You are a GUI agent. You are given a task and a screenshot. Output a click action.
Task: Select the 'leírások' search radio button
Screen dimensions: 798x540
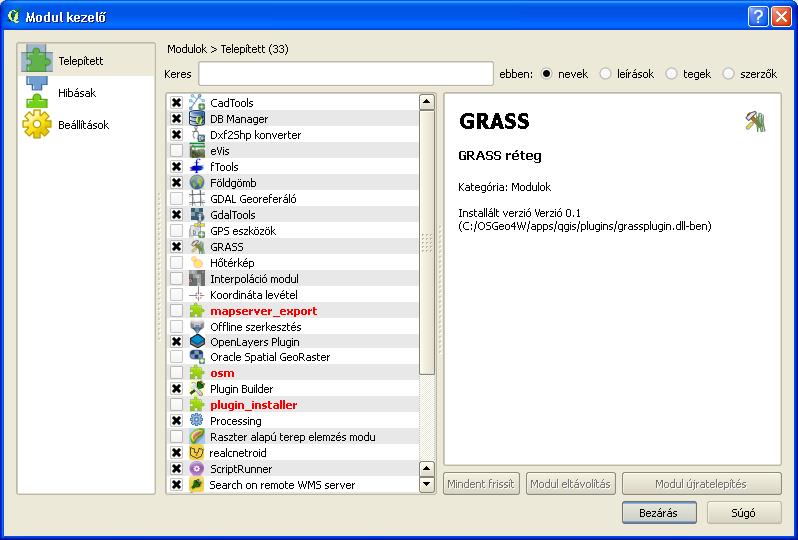tap(605, 74)
